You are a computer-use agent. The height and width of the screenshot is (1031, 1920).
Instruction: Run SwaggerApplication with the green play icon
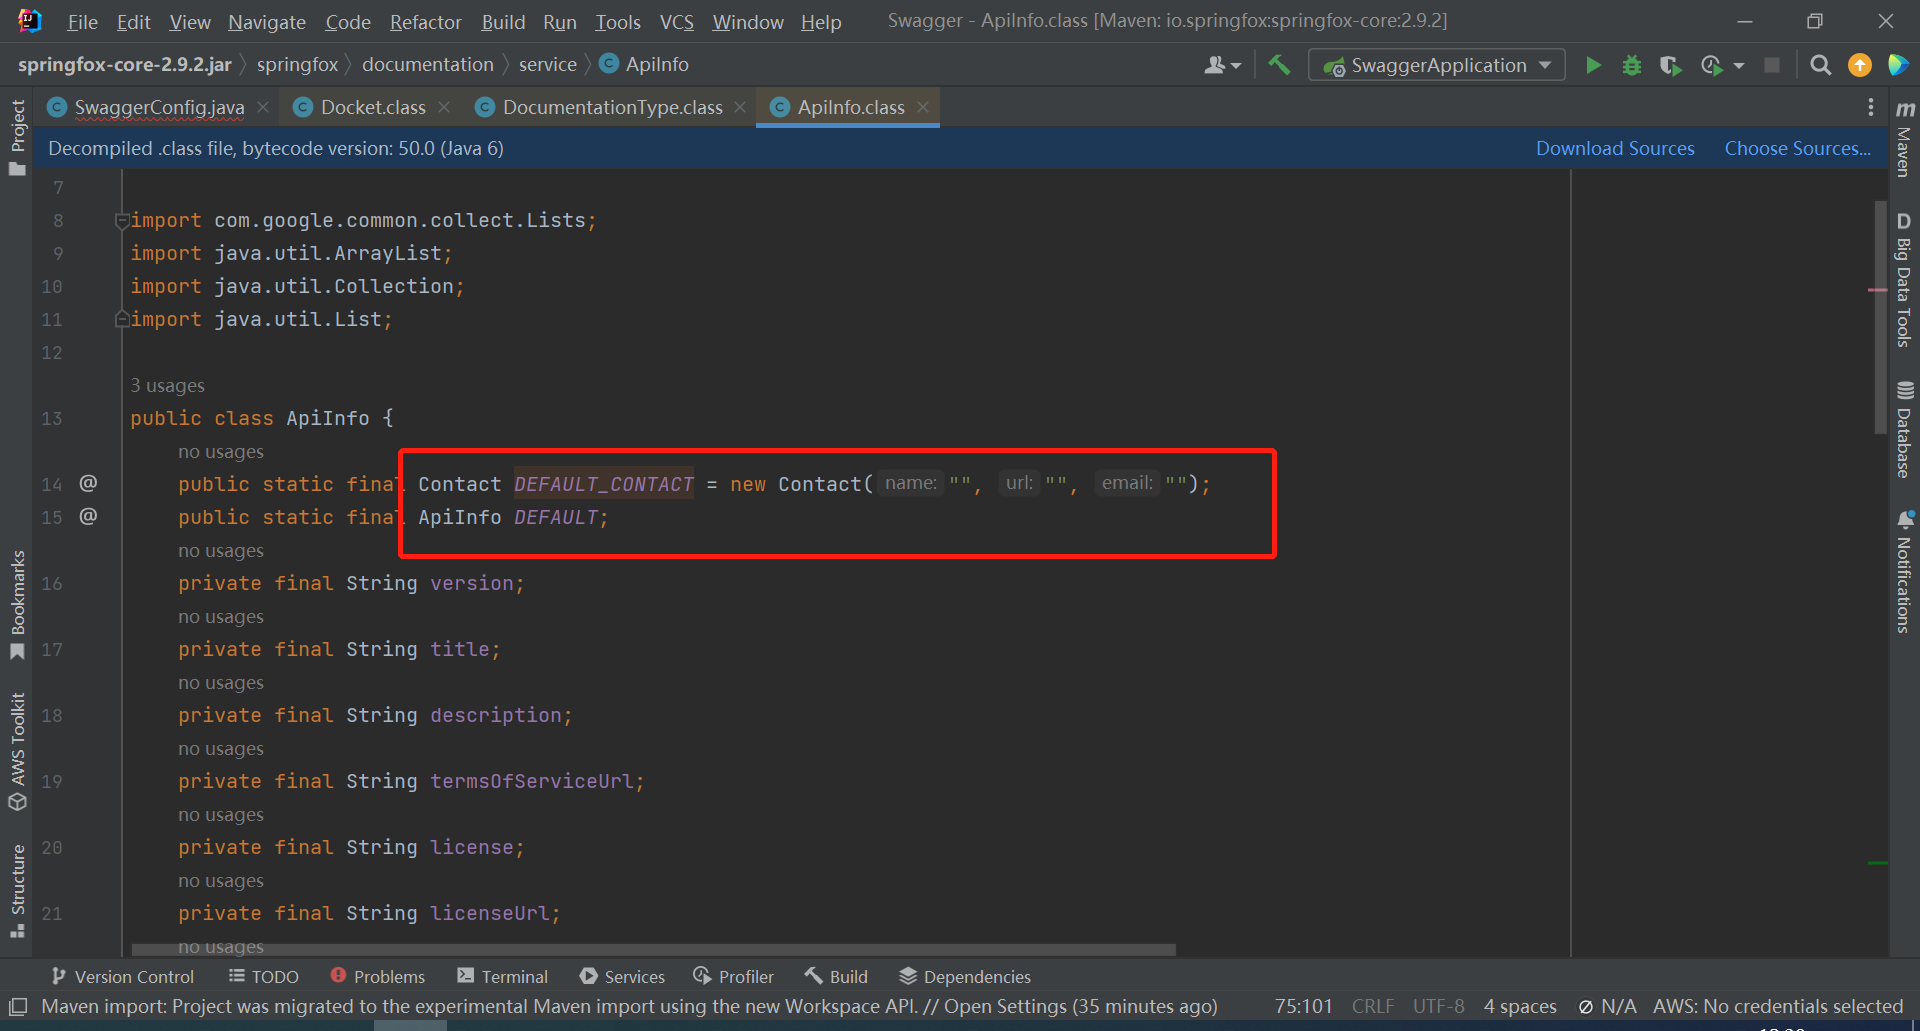point(1593,65)
